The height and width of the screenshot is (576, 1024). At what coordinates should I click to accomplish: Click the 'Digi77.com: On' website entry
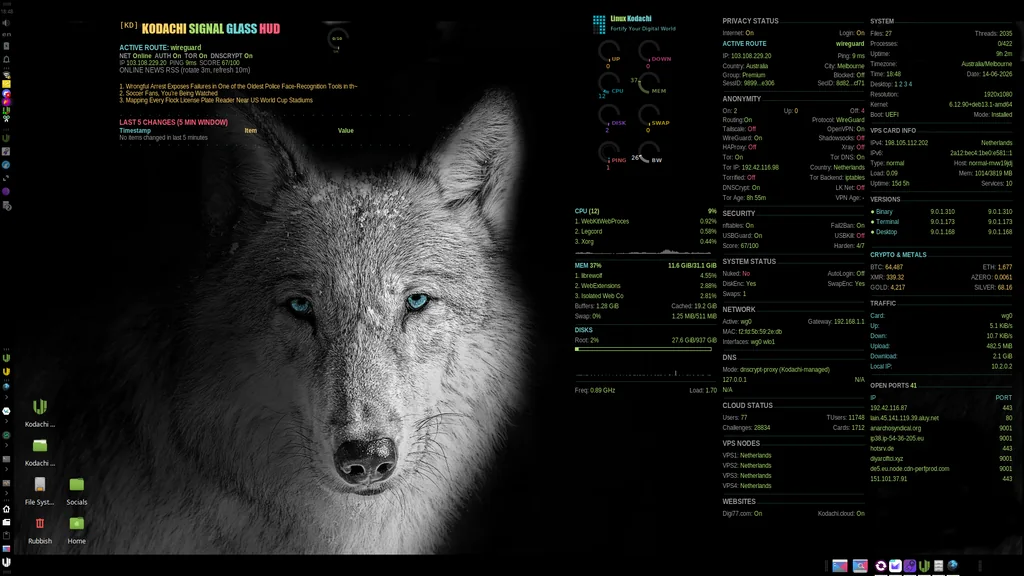(742, 513)
